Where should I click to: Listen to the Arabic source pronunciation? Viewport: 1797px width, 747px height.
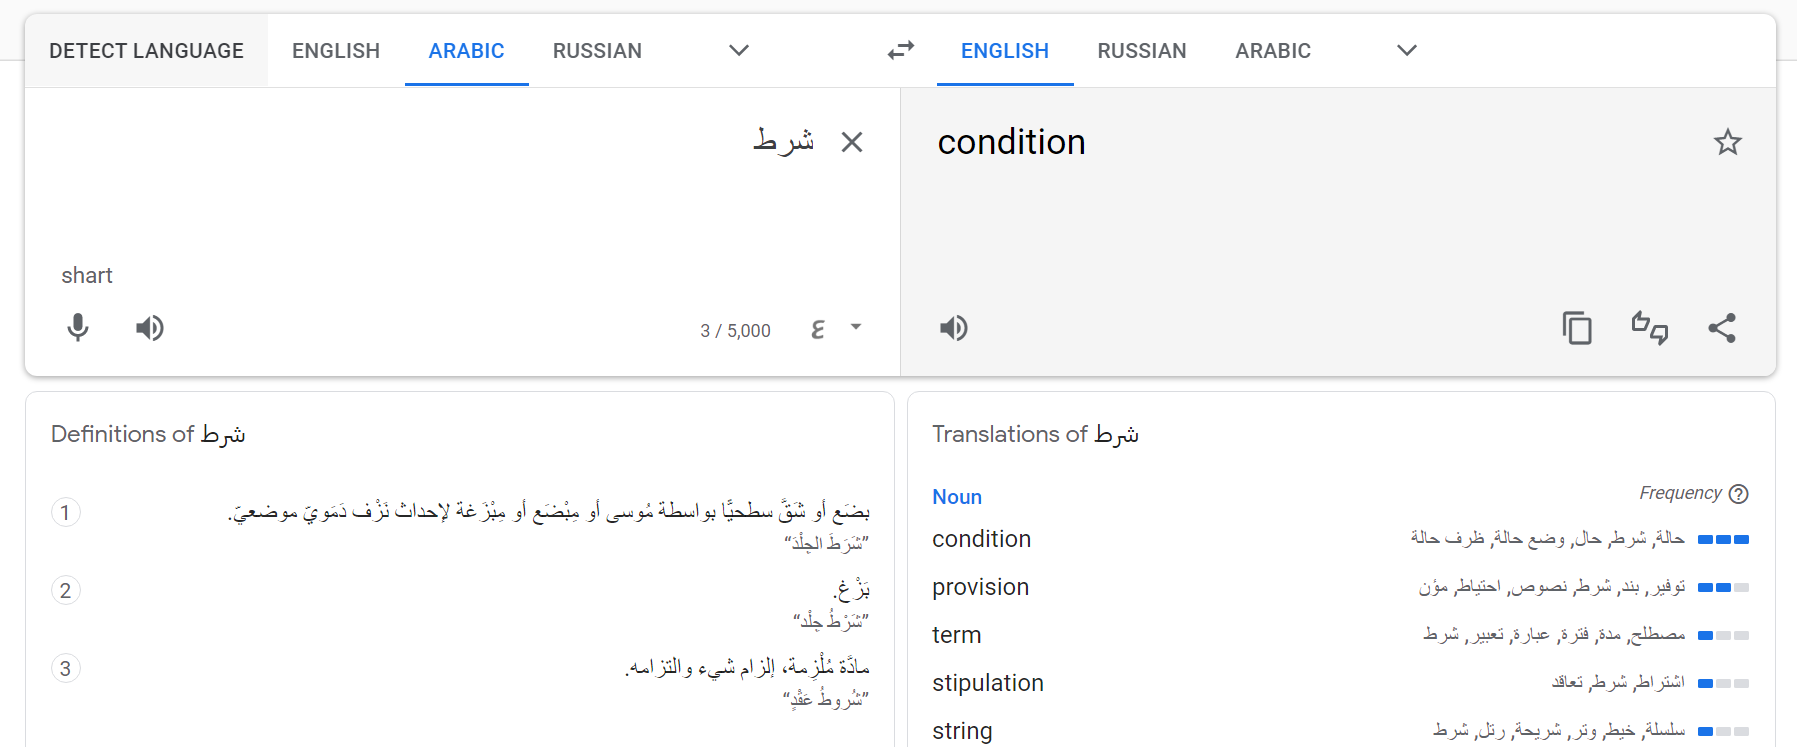150,328
